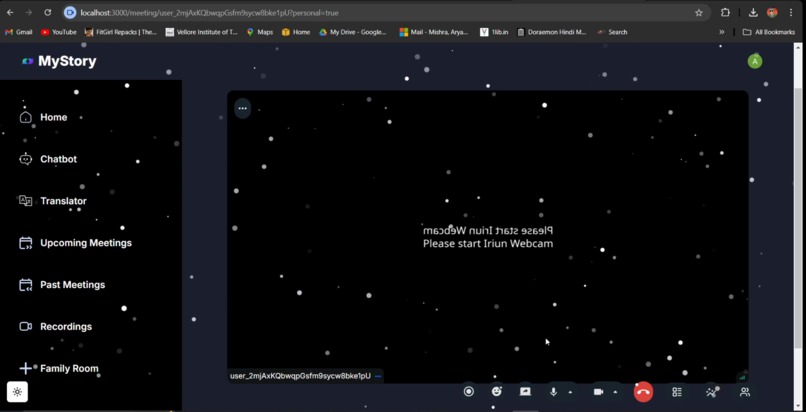Click the Past Meetings calendar icon

(25, 285)
